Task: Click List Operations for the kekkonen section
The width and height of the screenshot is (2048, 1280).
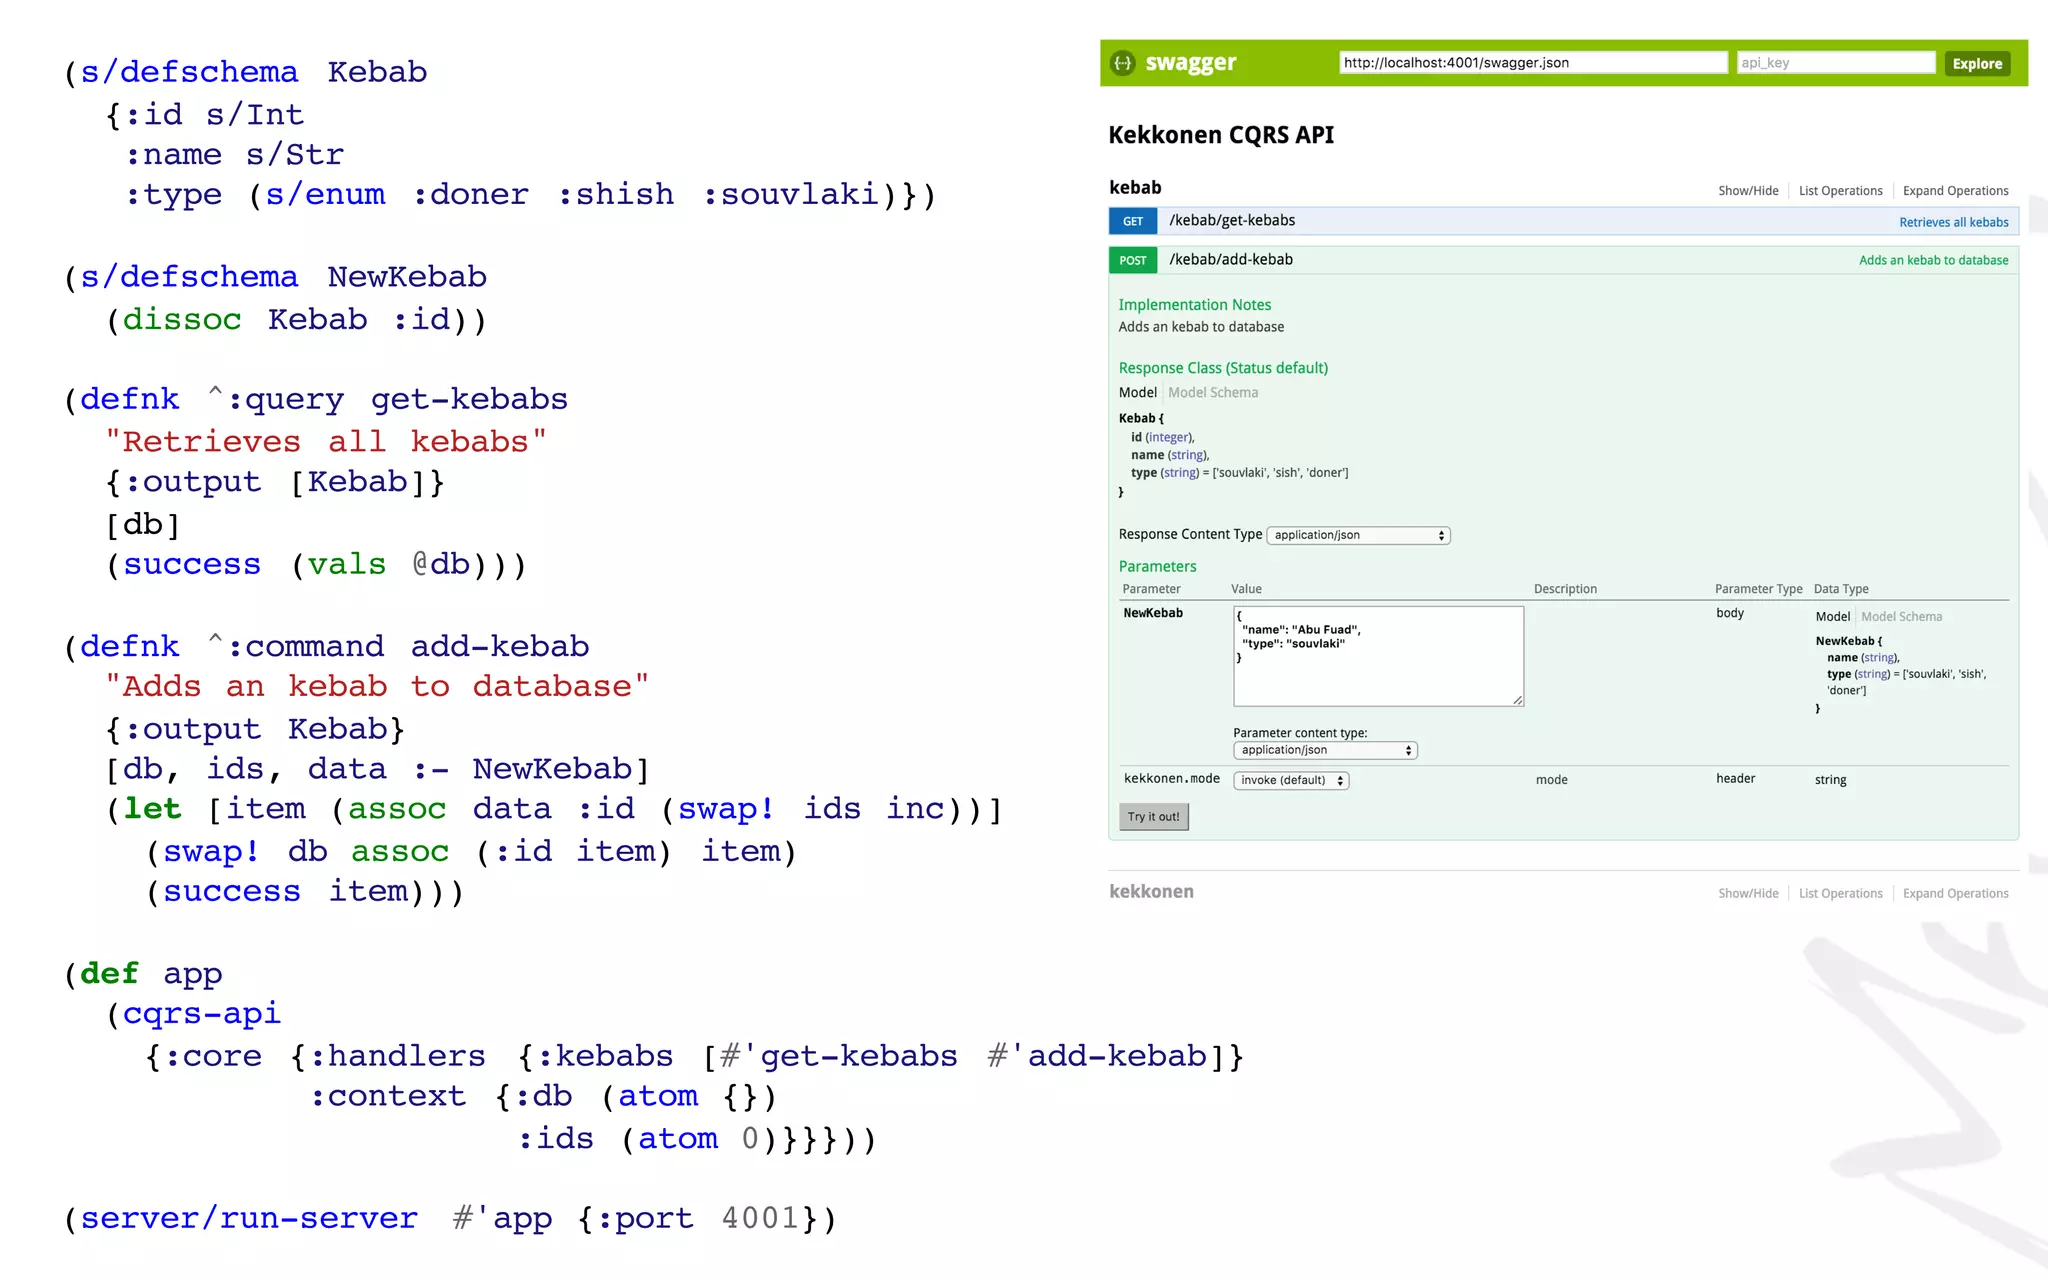Action: (1840, 893)
